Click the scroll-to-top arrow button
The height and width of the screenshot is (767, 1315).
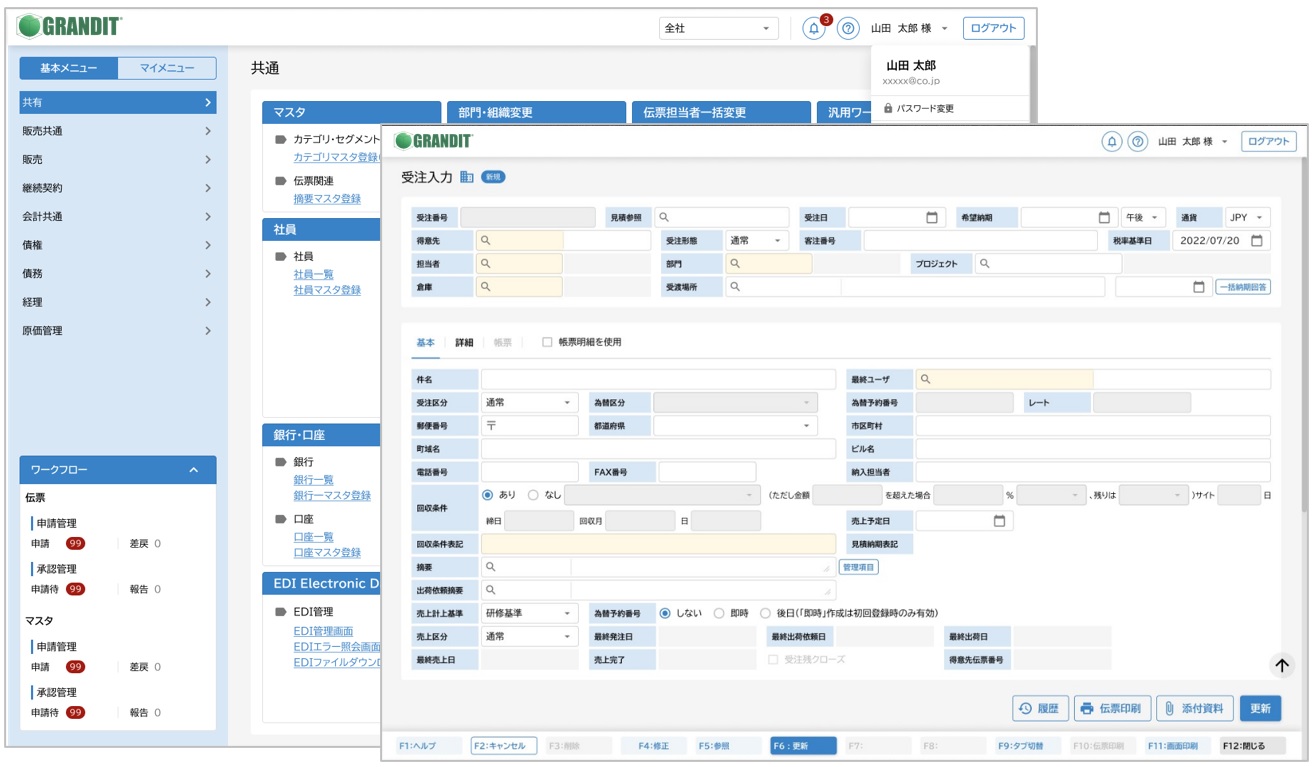[1282, 665]
